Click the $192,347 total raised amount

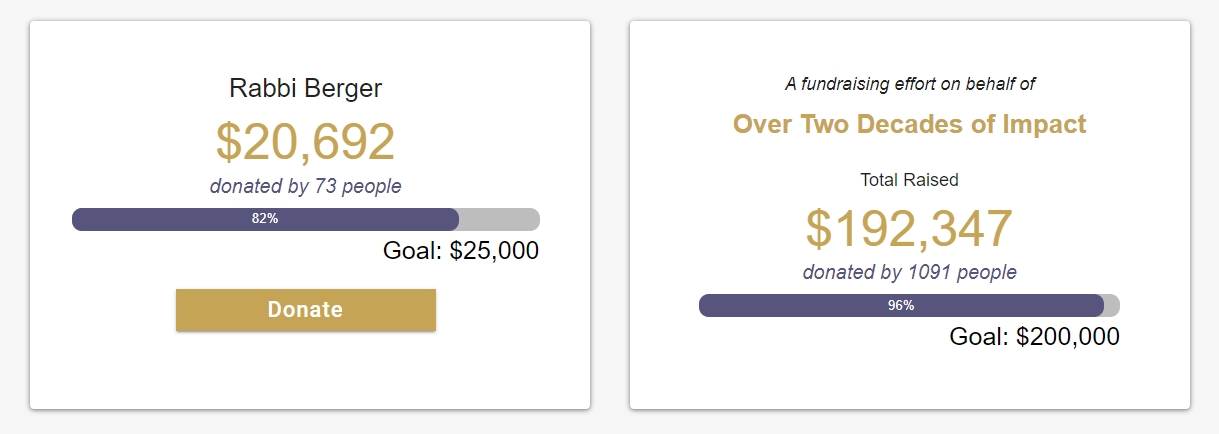[x=909, y=228]
